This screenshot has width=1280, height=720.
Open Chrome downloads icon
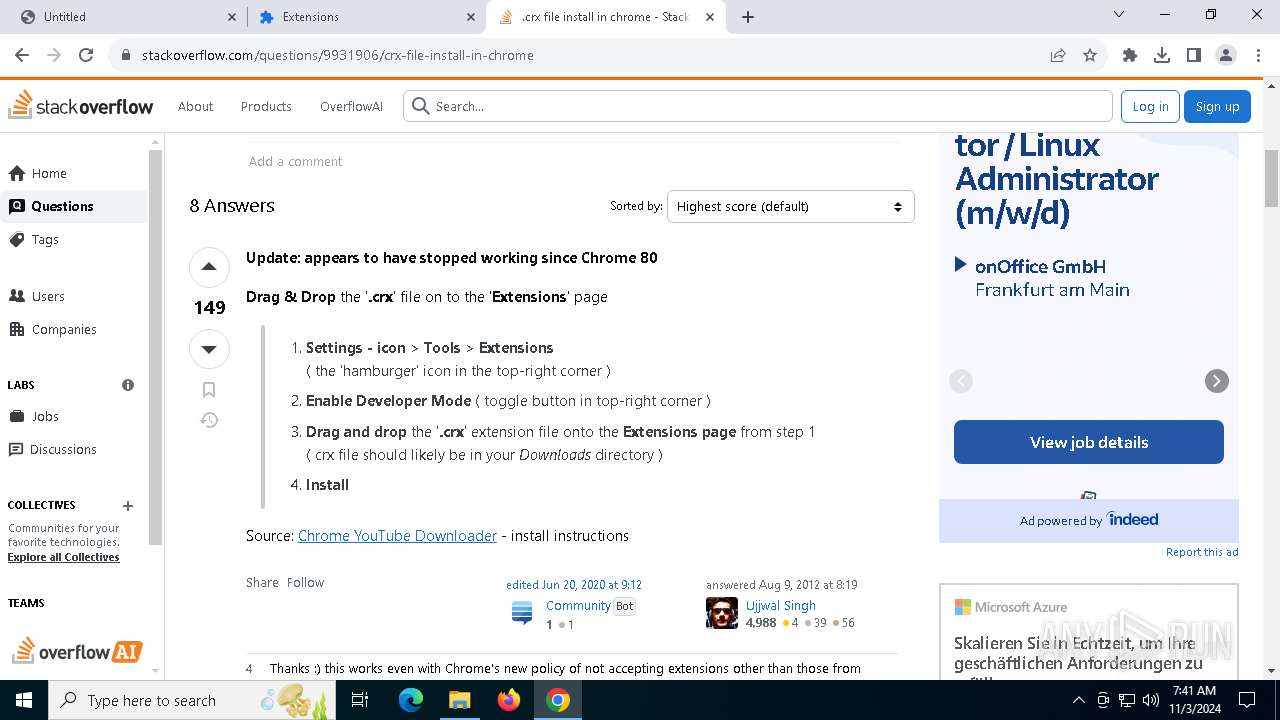1162,55
